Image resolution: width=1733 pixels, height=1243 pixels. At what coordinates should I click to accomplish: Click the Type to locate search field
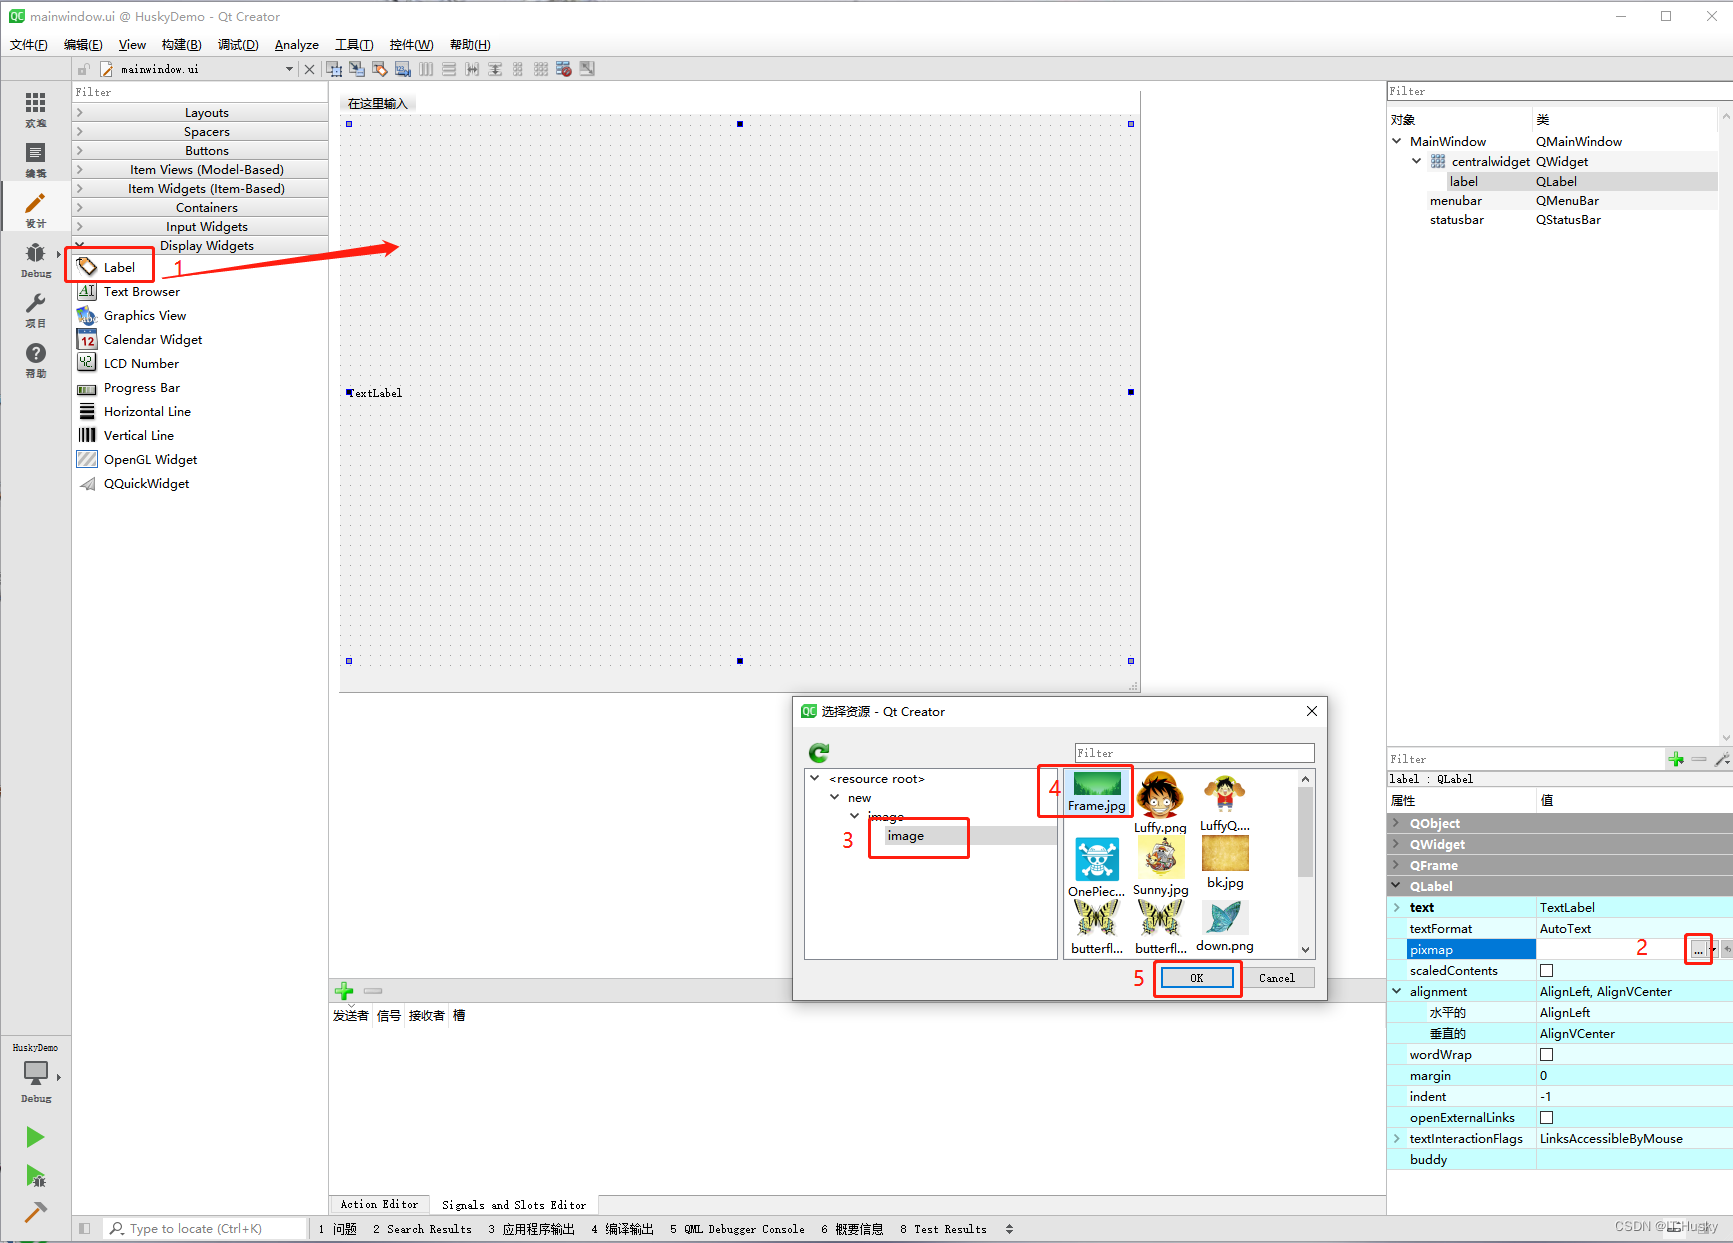click(205, 1229)
